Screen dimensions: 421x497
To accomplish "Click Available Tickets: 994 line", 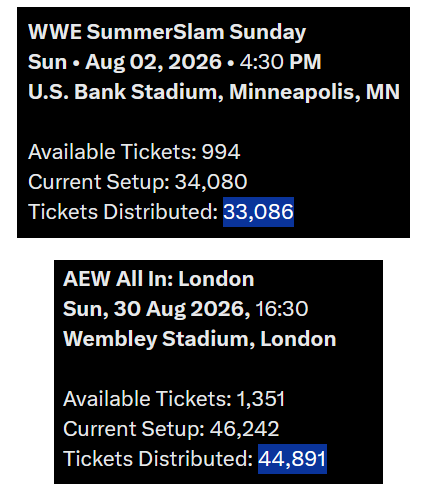I will tap(134, 152).
